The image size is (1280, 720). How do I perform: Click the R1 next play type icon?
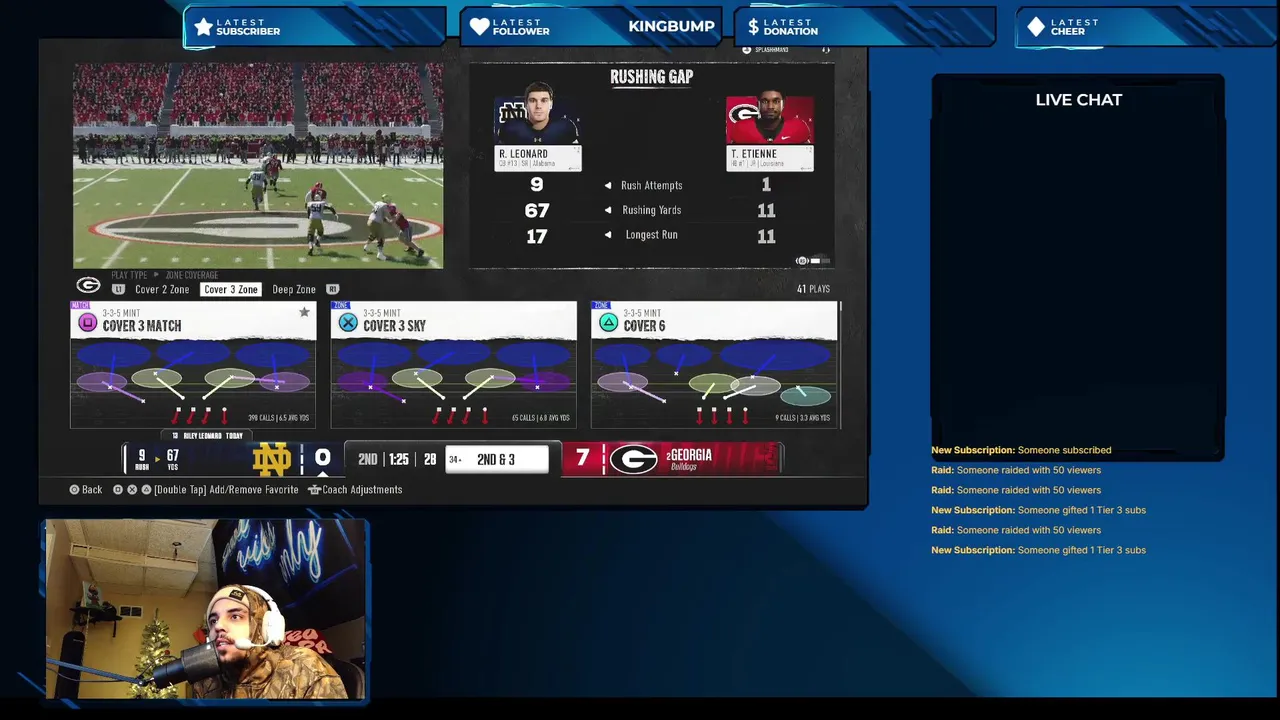click(x=332, y=289)
